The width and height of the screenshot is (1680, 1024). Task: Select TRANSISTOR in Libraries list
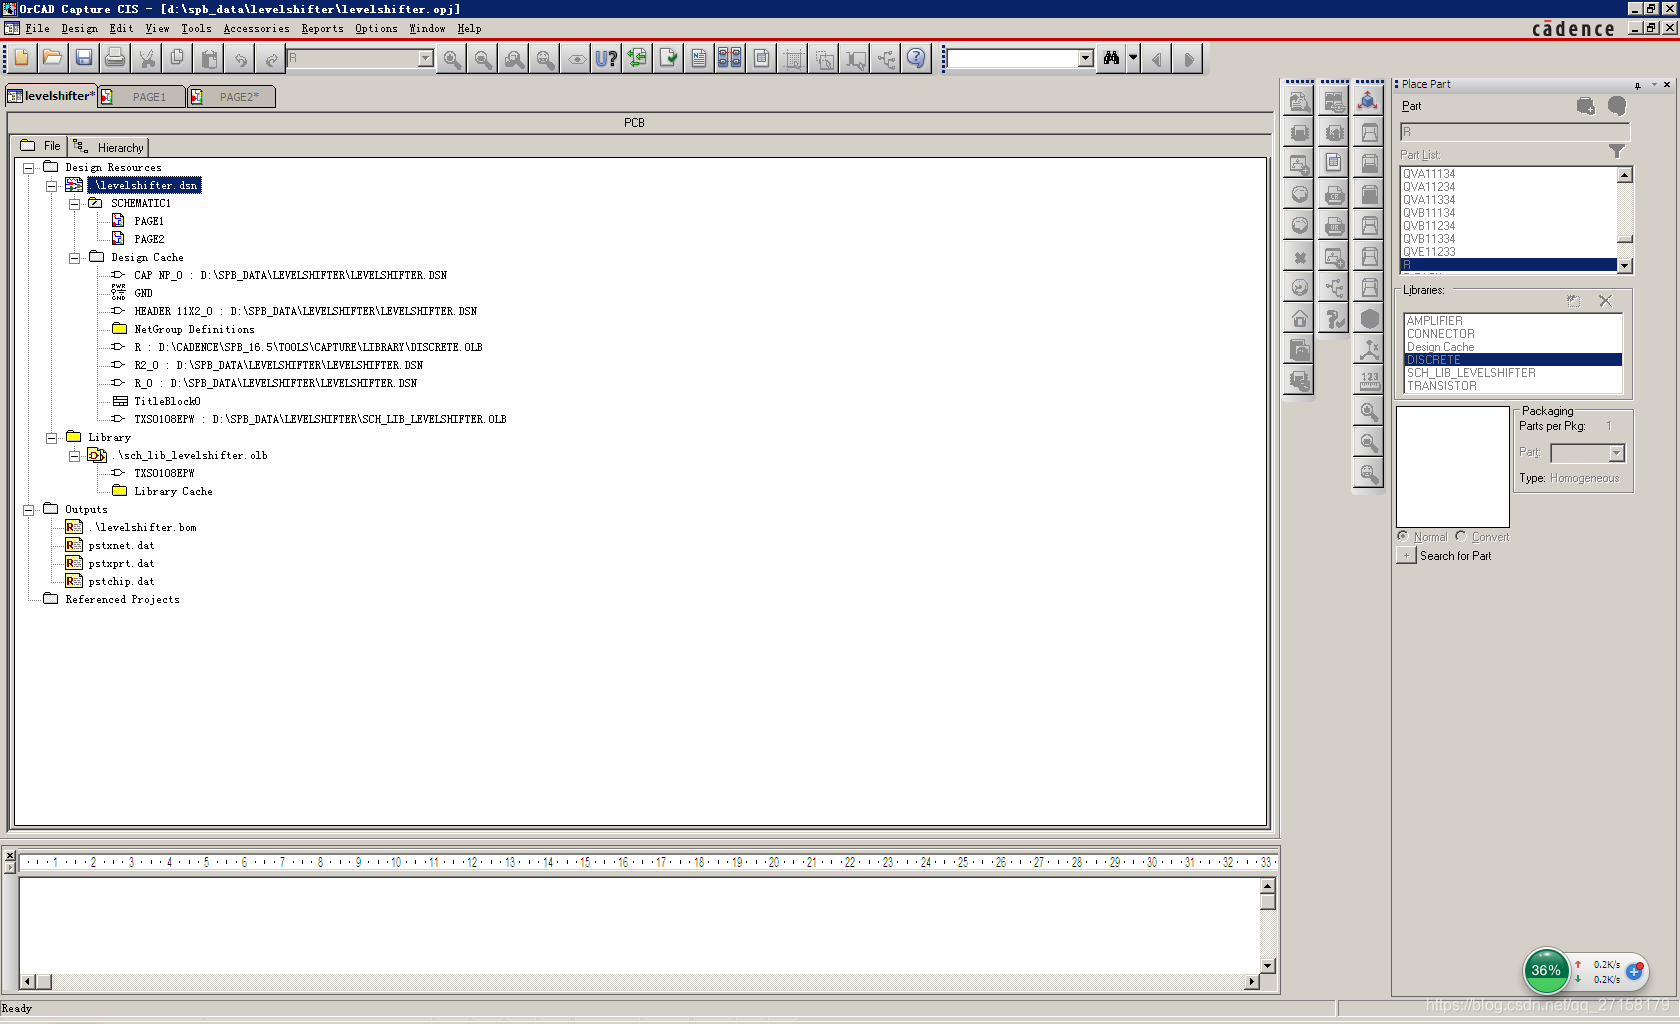[1441, 386]
